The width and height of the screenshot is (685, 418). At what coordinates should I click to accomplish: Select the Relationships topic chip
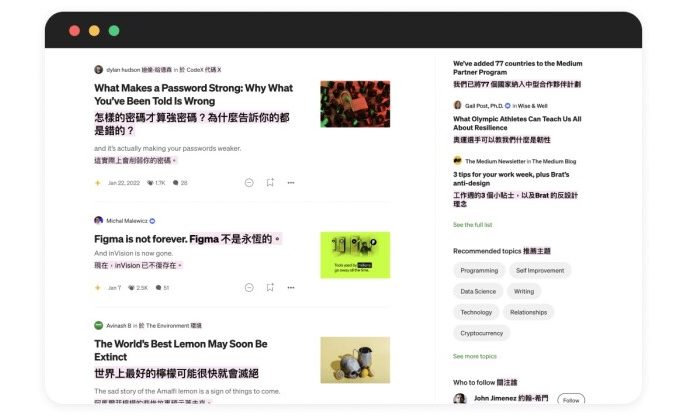coord(528,312)
